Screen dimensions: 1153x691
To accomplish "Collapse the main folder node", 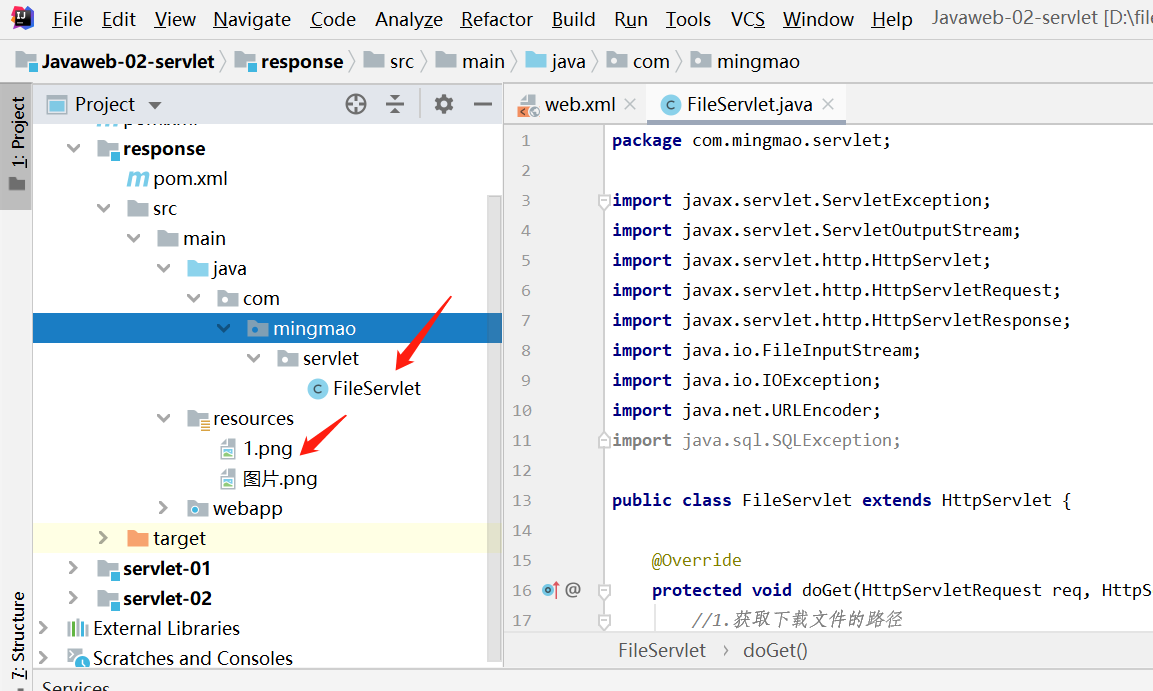I will (134, 238).
